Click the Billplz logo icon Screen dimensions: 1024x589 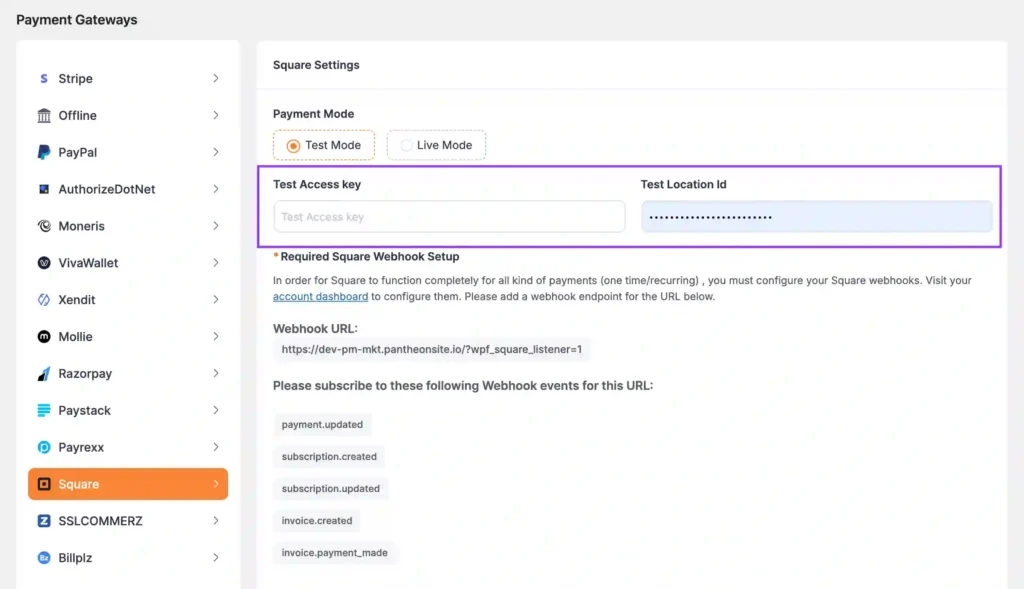(x=44, y=558)
